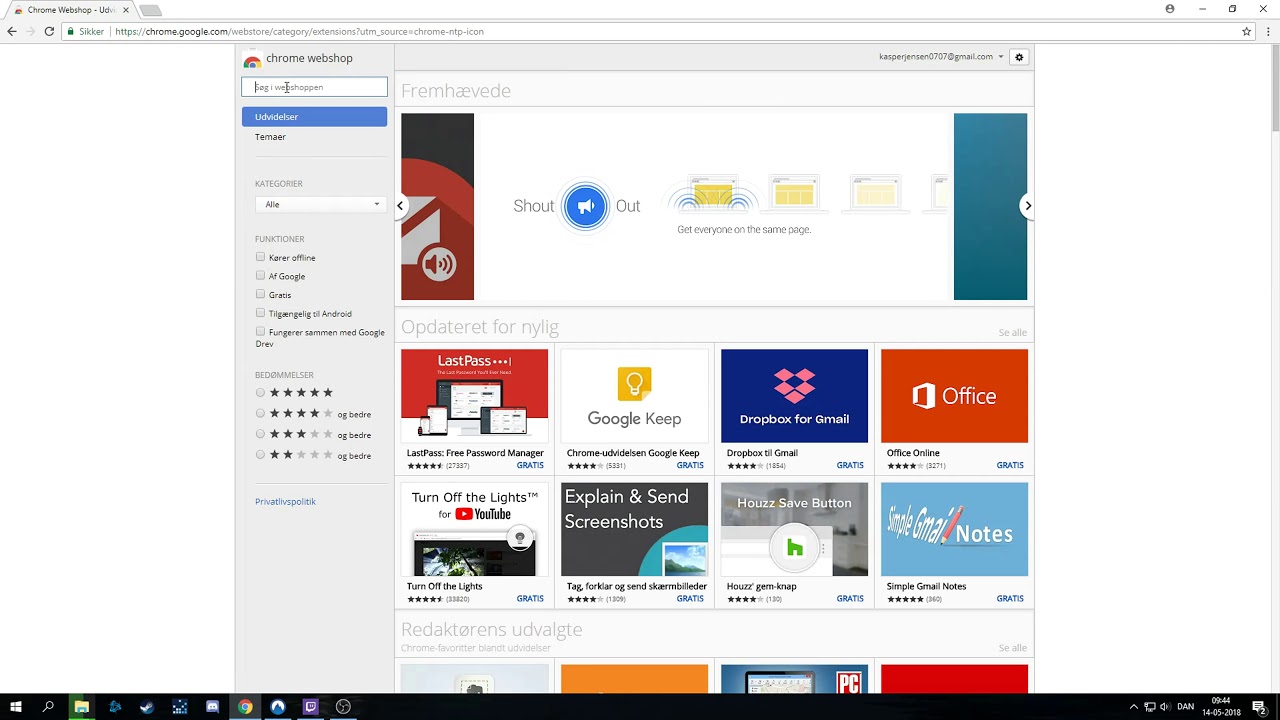Image resolution: width=1280 pixels, height=720 pixels.
Task: Check the 'Af Google' filter
Action: pyautogui.click(x=260, y=275)
